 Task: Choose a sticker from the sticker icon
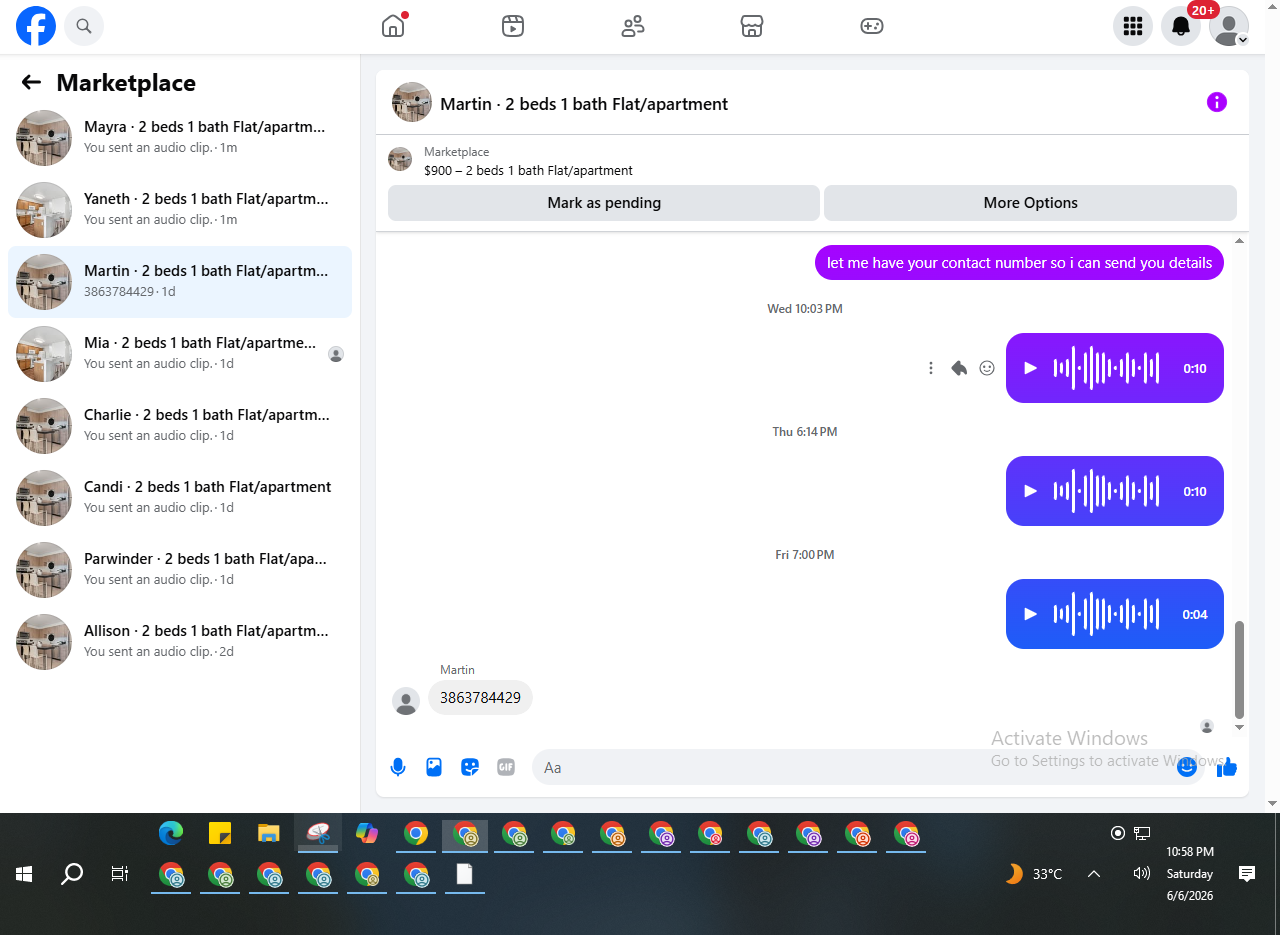470,767
